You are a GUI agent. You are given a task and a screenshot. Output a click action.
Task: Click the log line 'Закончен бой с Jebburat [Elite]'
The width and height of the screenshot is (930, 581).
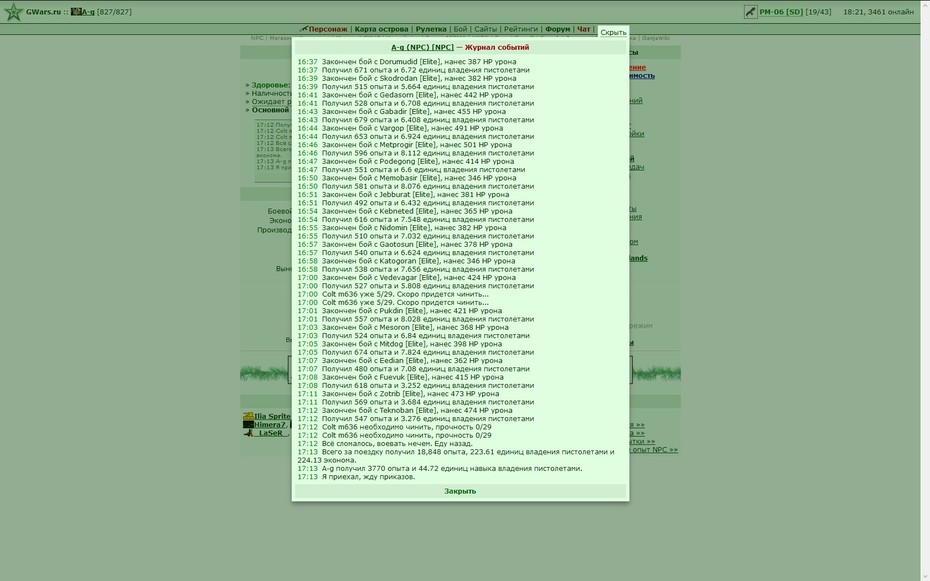pyautogui.click(x=403, y=194)
